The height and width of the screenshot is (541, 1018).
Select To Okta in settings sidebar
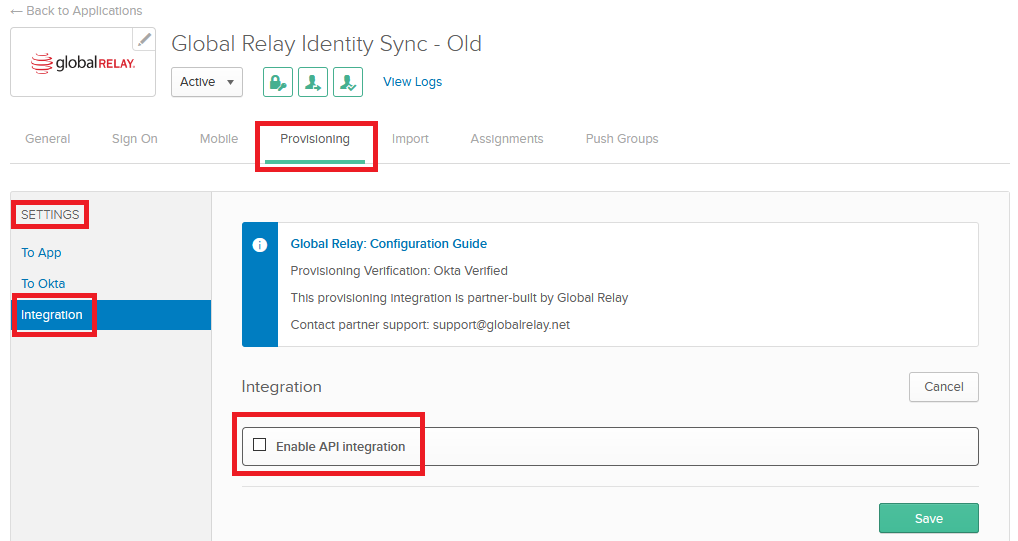43,284
